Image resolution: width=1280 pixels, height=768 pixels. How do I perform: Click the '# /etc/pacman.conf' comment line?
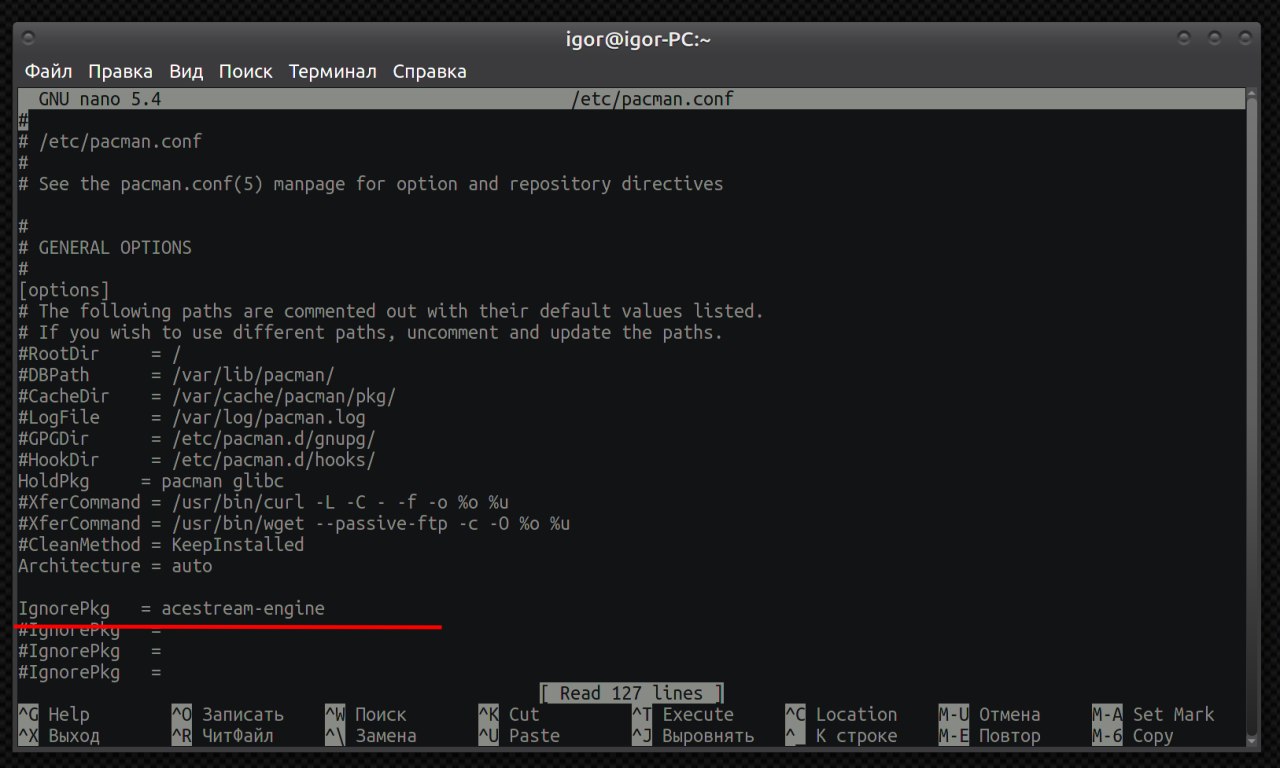(110, 142)
